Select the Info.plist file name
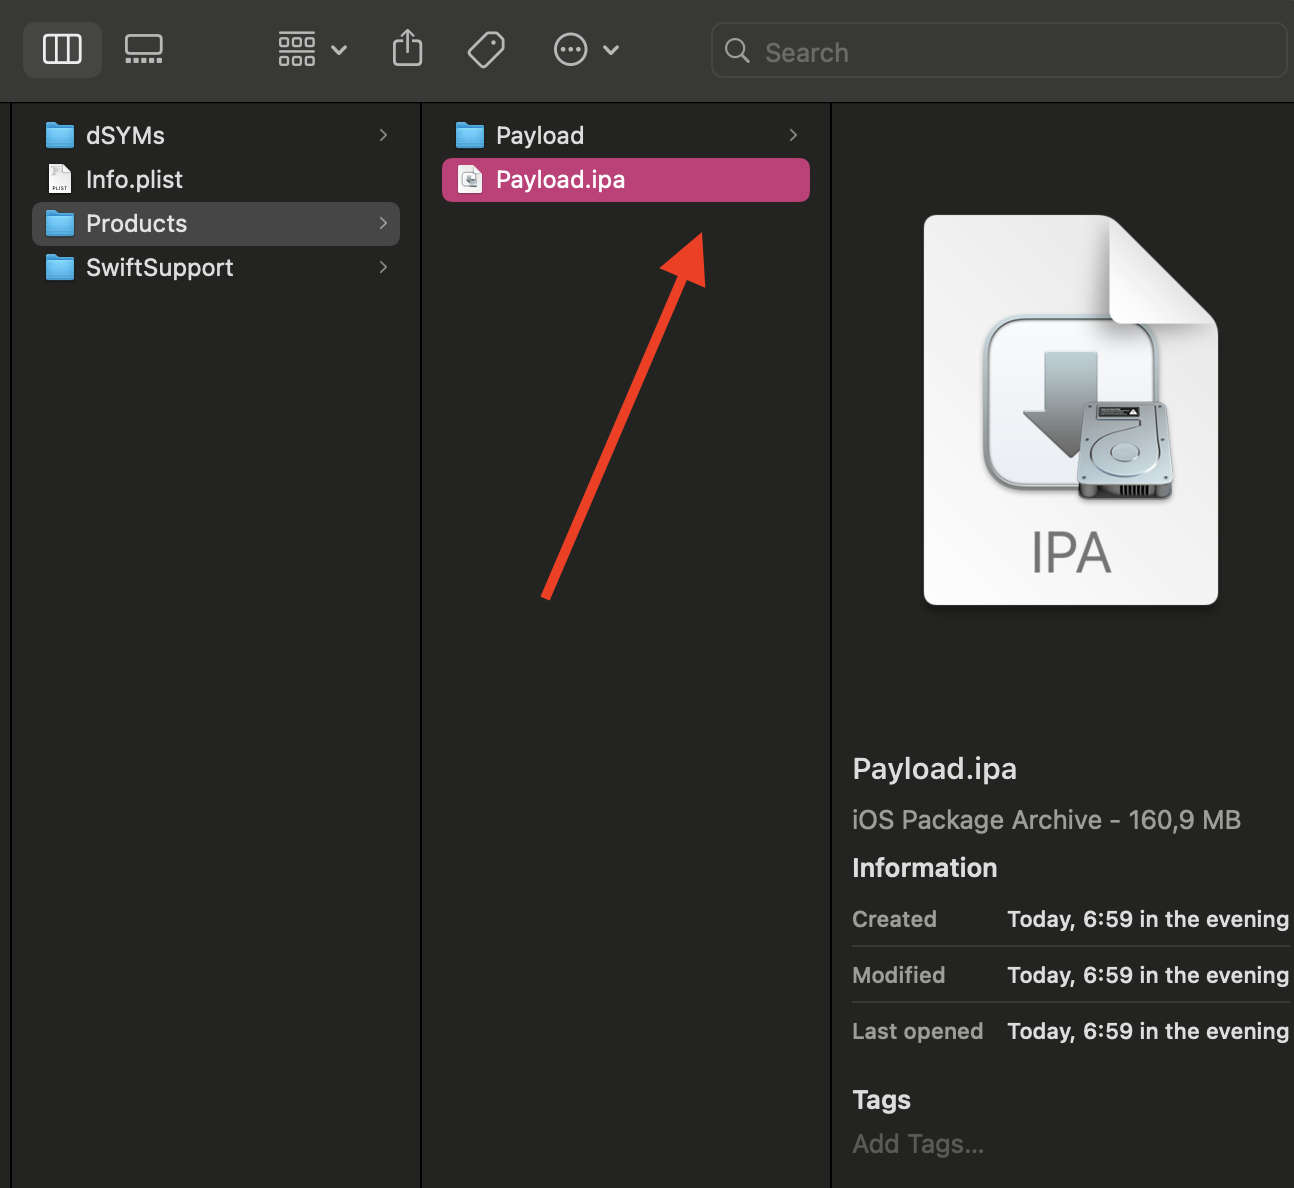Viewport: 1294px width, 1188px height. click(x=134, y=179)
